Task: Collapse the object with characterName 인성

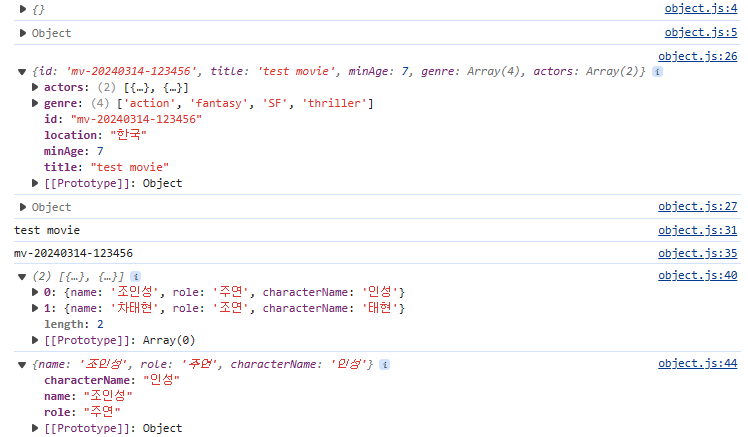Action: (22, 364)
